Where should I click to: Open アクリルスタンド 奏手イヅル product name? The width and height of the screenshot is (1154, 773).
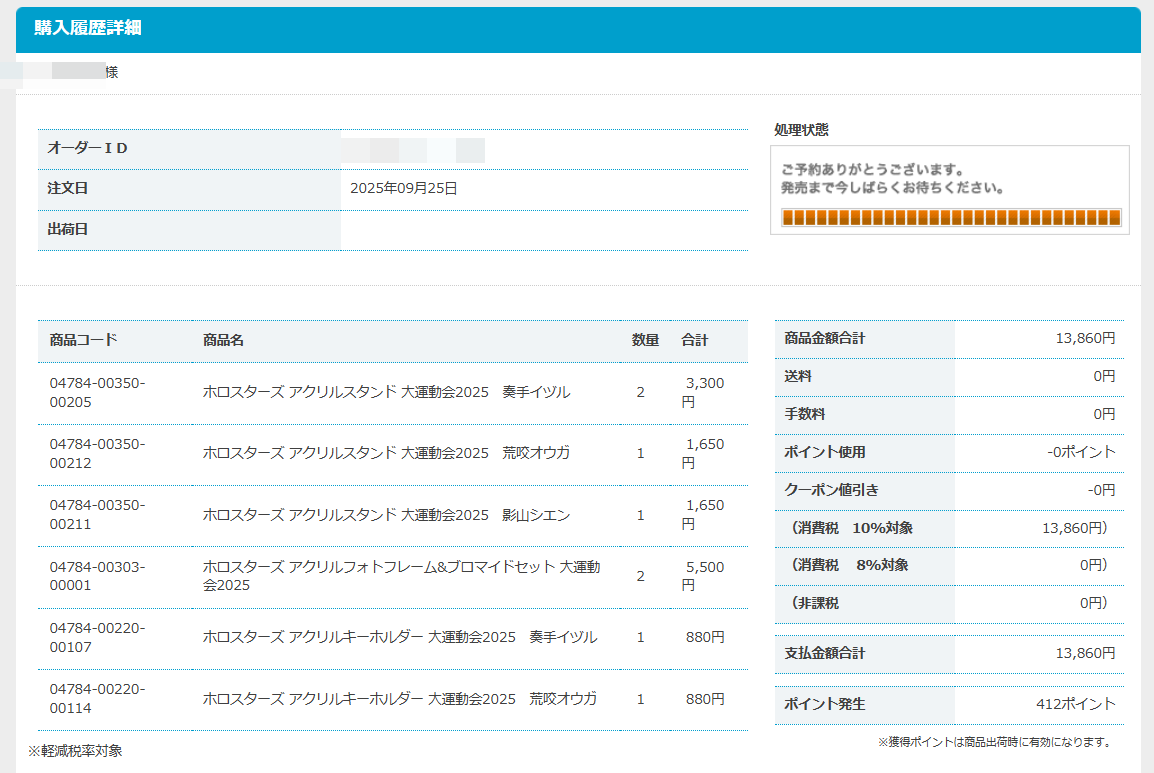tap(386, 392)
